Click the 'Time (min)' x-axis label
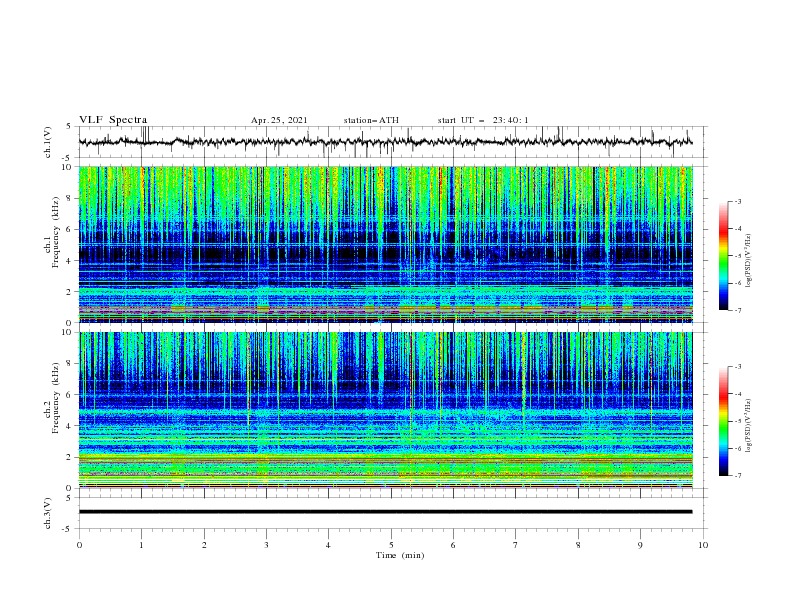Image resolution: width=792 pixels, height=612 pixels. click(400, 555)
